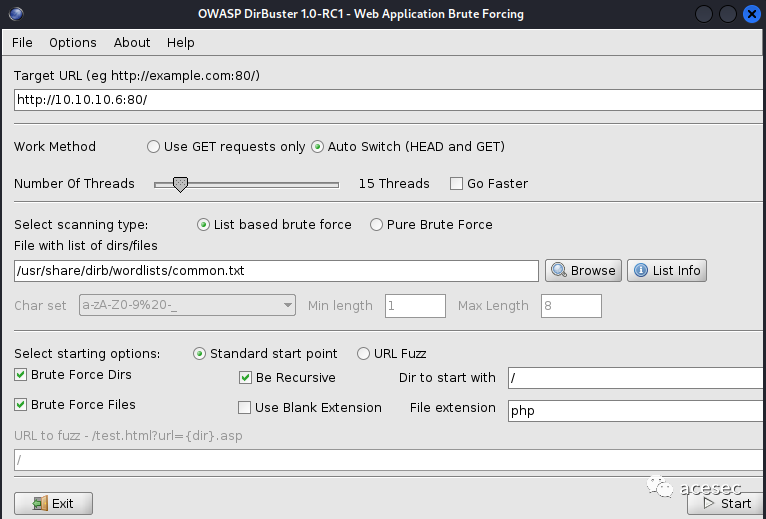Select List based brute force radio
Viewport: 766px width, 519px height.
tap(203, 225)
